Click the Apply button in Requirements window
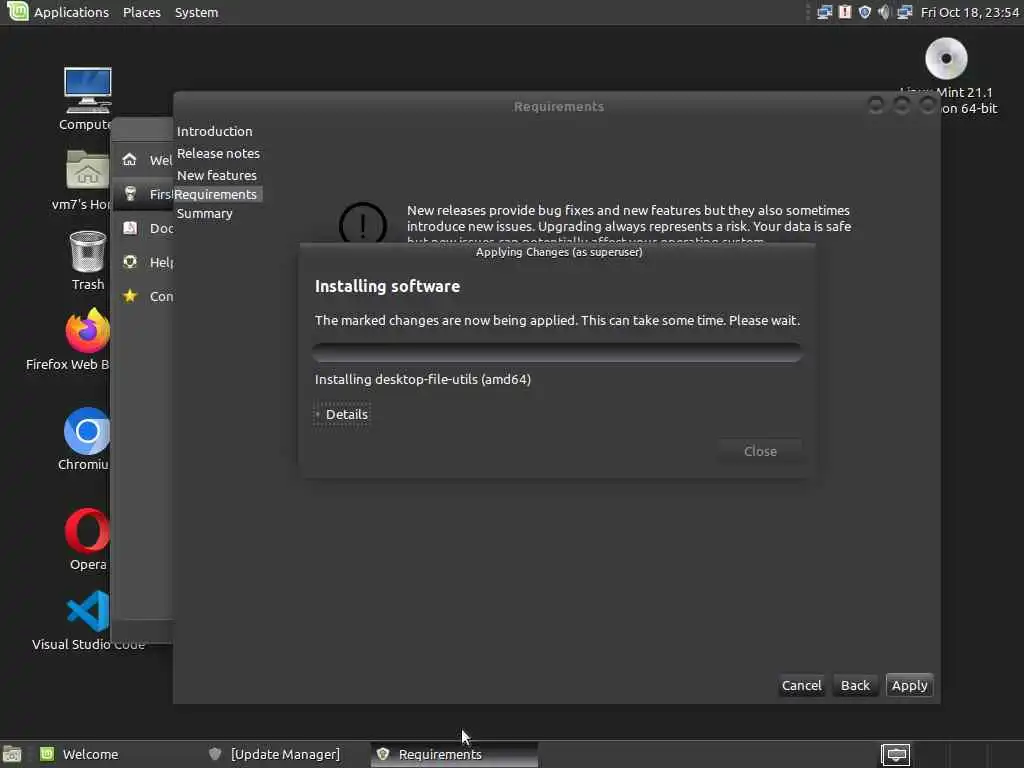The height and width of the screenshot is (768, 1024). pyautogui.click(x=909, y=686)
